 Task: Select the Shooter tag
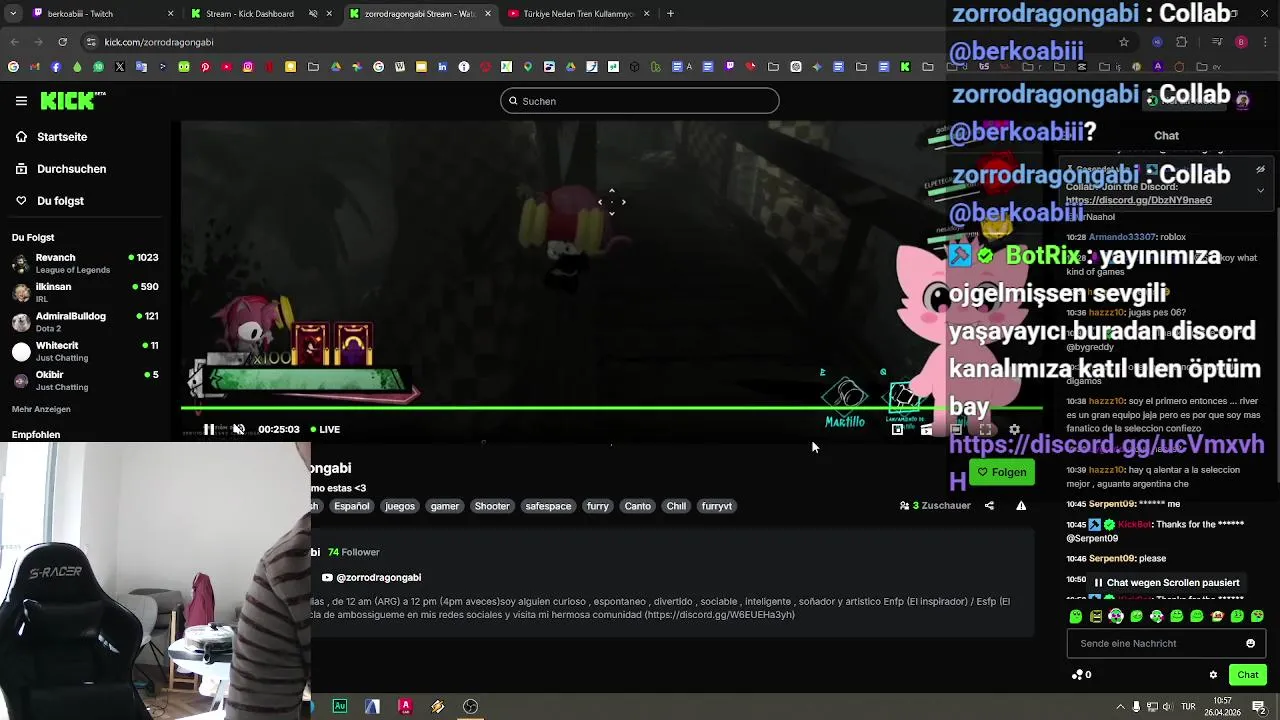(x=492, y=506)
